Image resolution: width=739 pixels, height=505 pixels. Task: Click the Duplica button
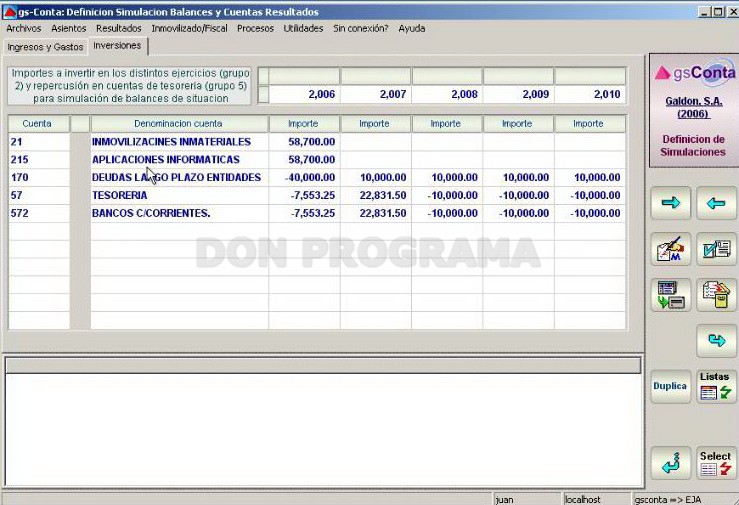pos(671,386)
